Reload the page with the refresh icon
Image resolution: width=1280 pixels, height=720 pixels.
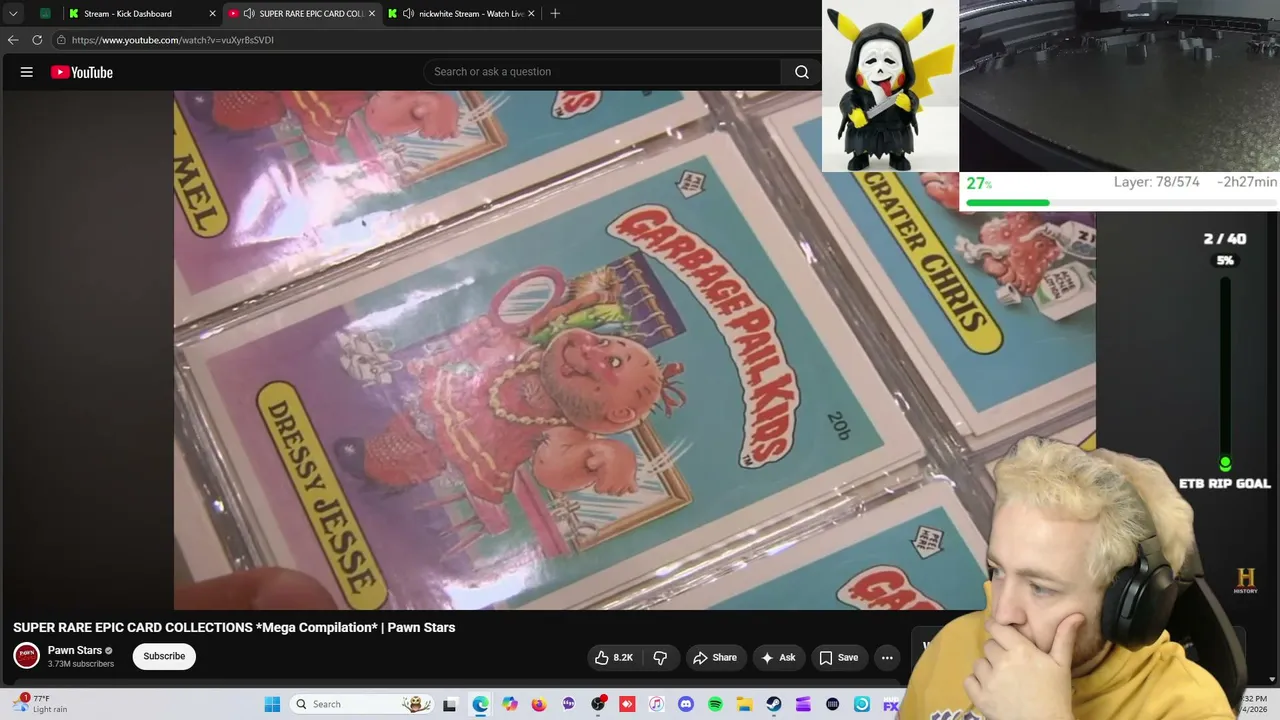click(x=37, y=40)
